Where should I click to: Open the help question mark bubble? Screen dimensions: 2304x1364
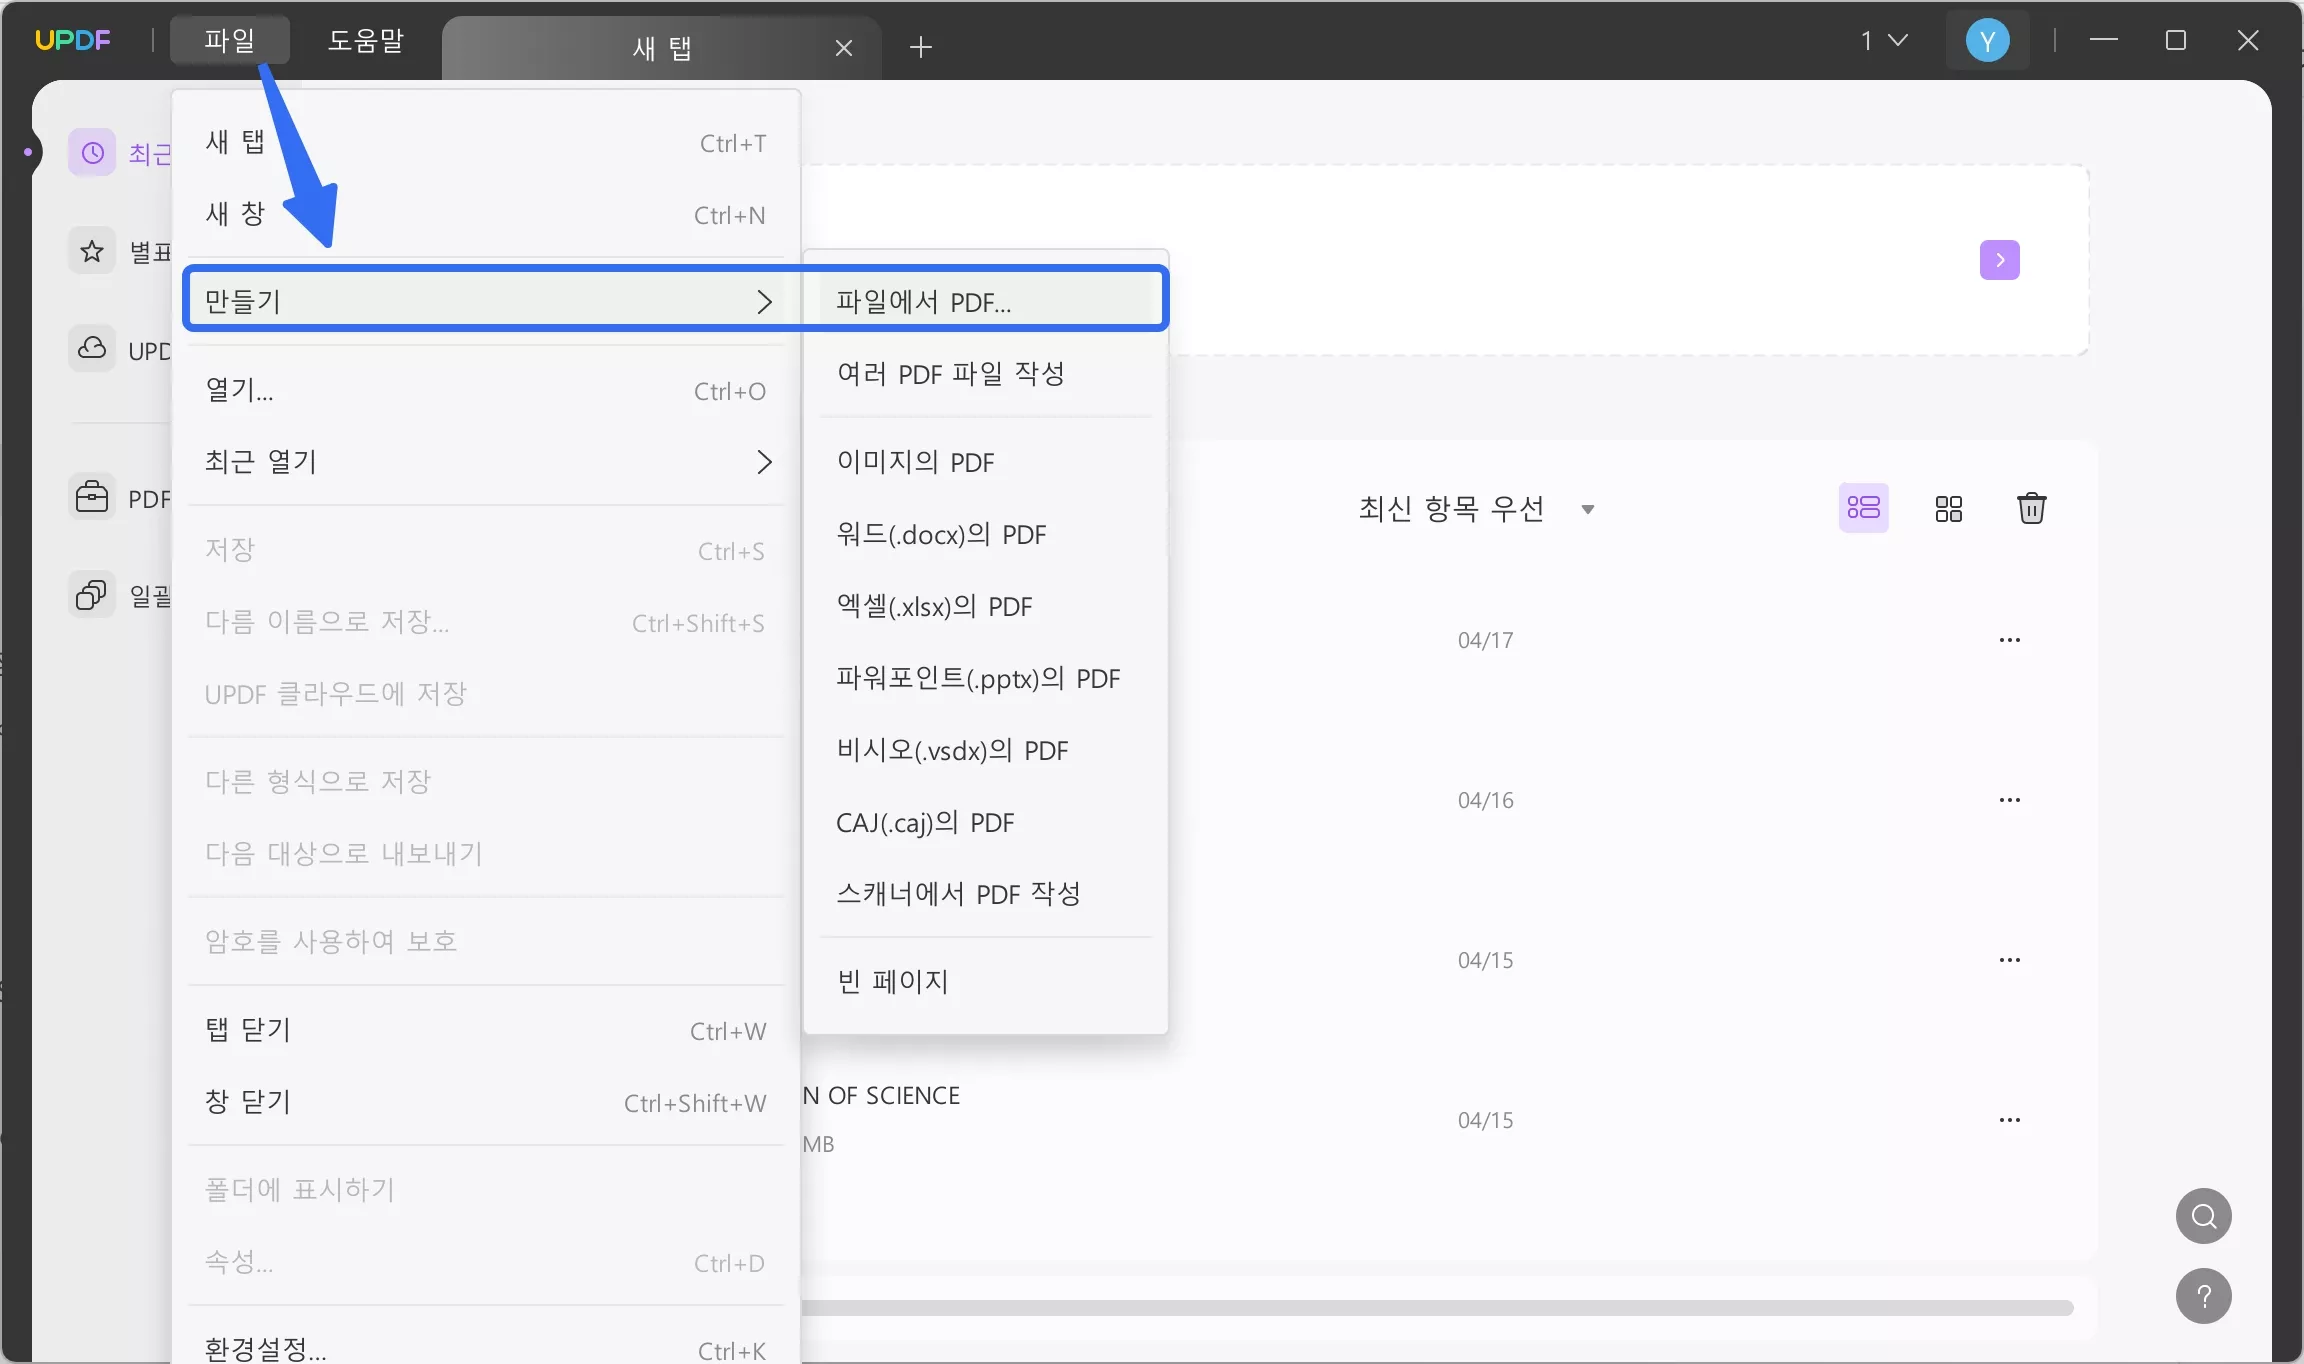(2205, 1295)
